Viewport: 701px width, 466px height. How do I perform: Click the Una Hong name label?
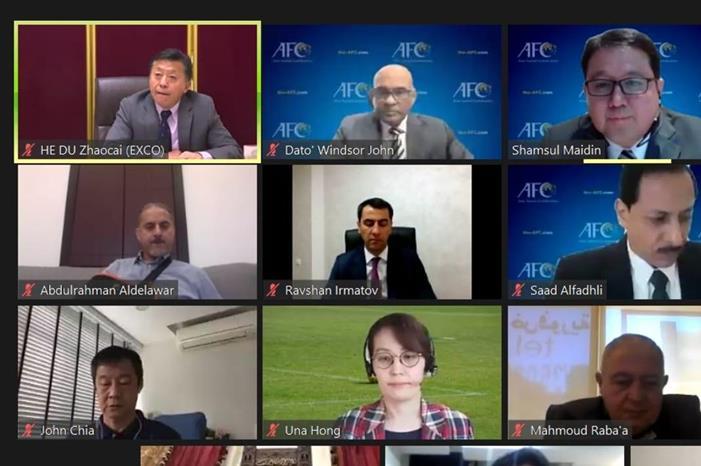312,431
